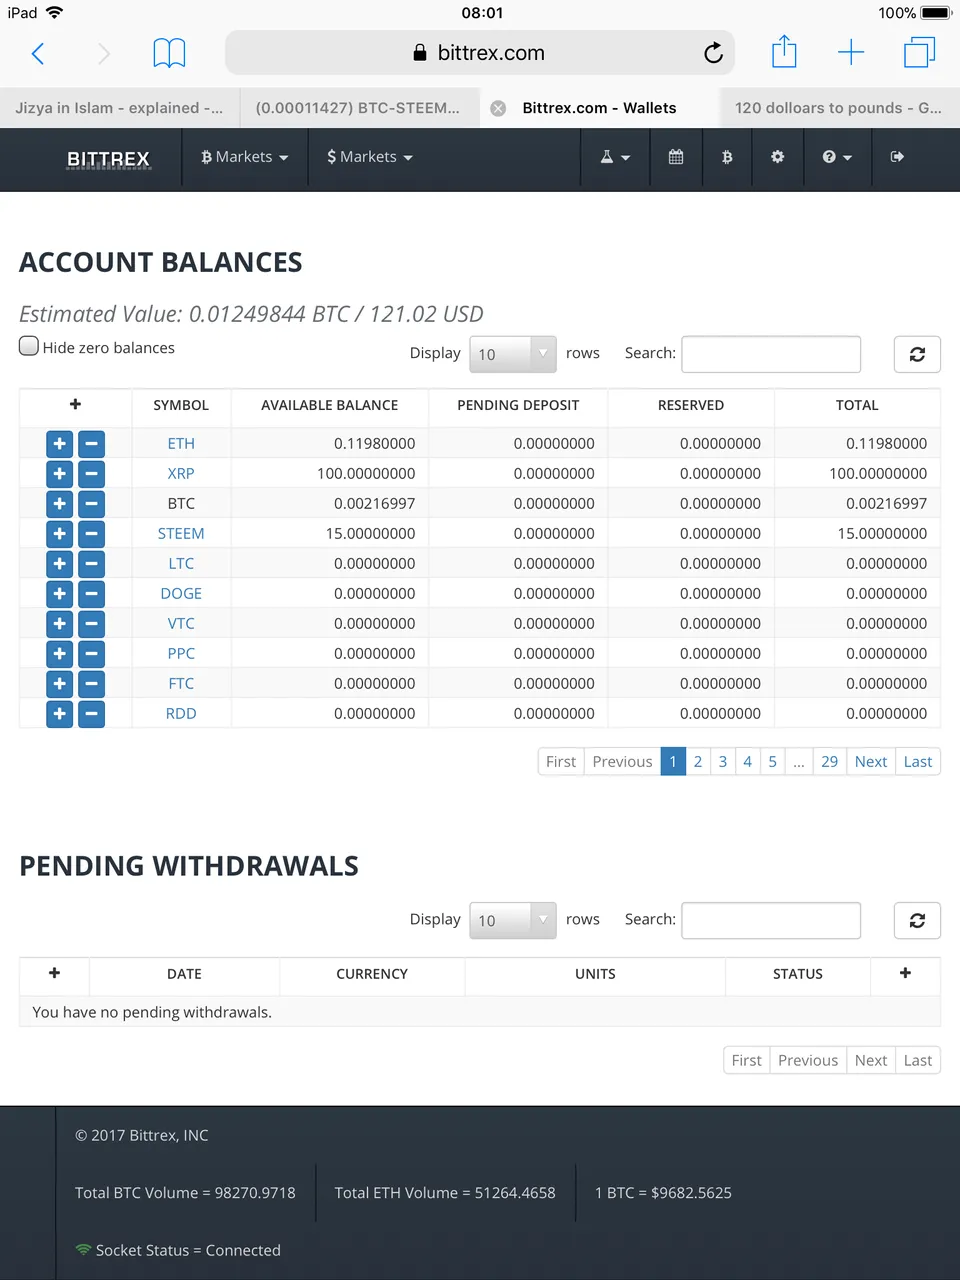Open Safari share sheet icon
960x1280 pixels.
tap(784, 52)
